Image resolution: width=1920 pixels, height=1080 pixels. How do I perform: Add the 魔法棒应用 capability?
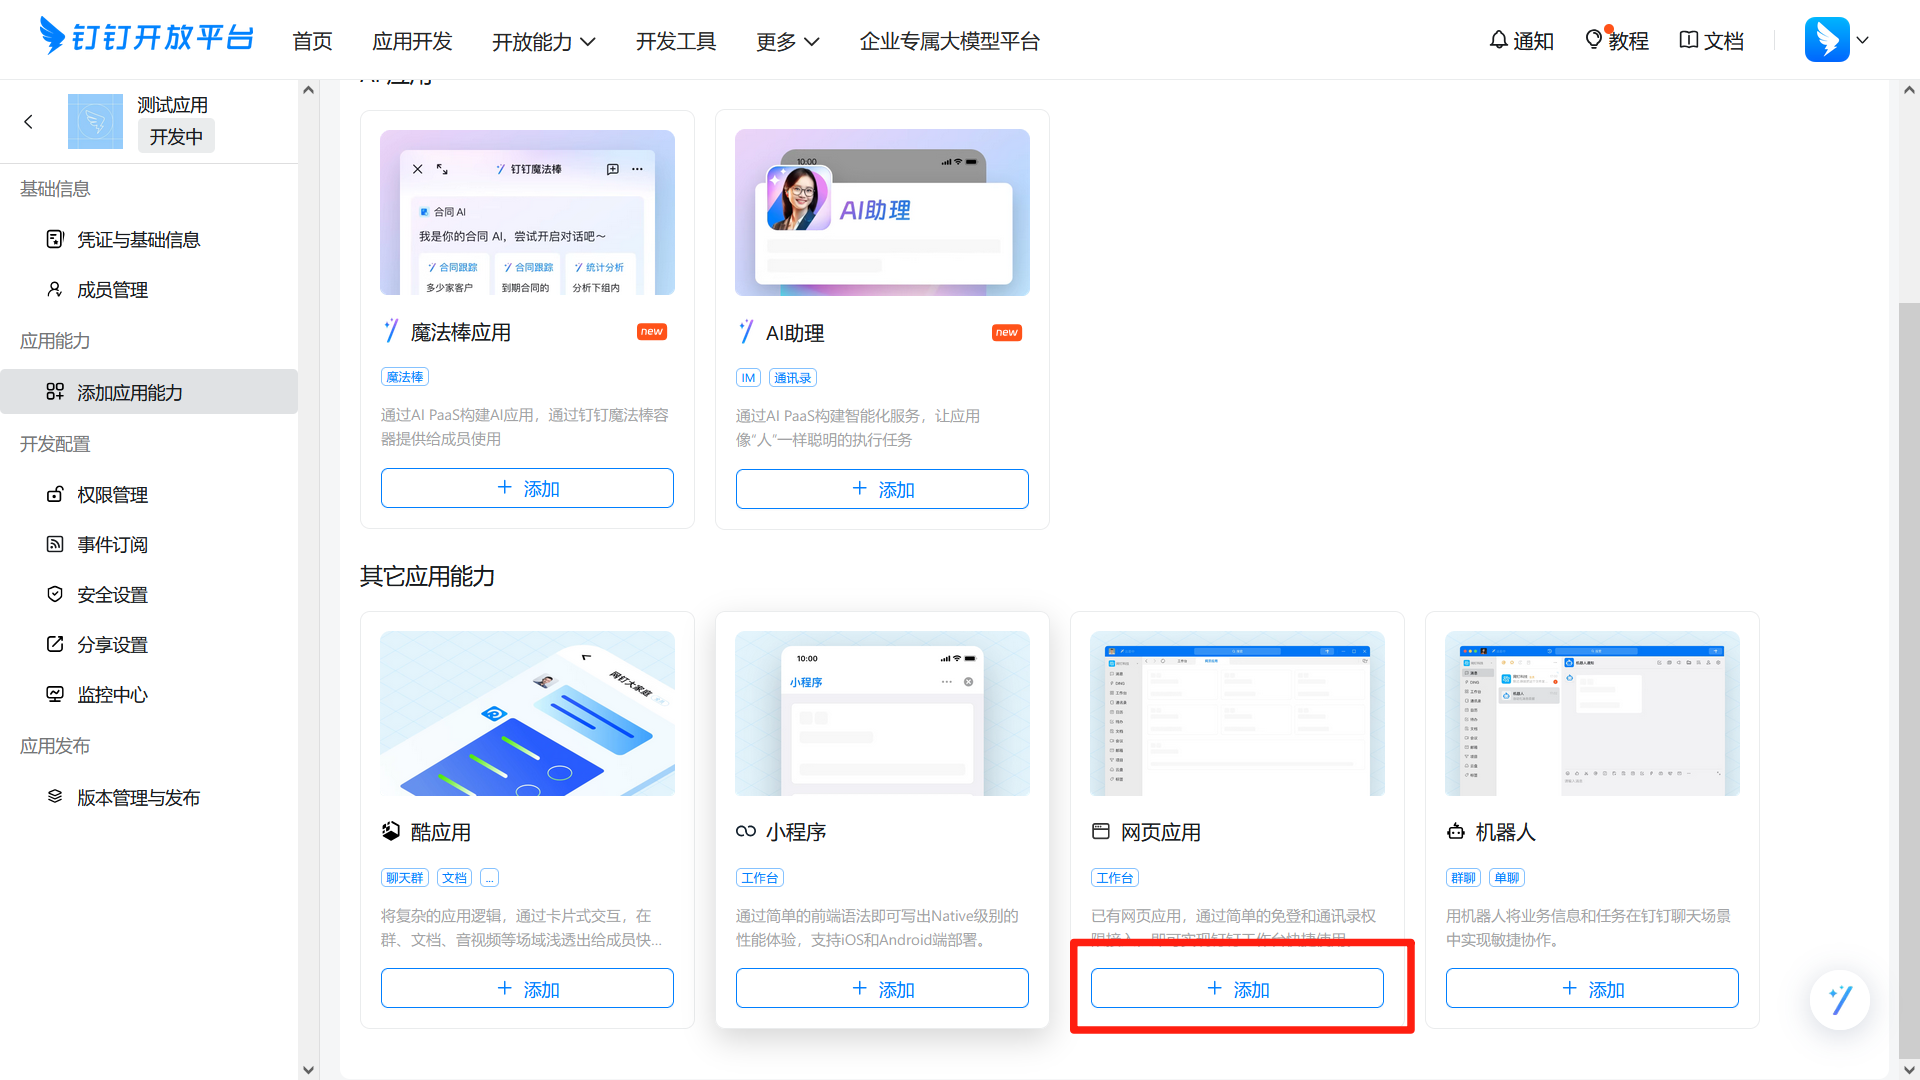[x=527, y=488]
